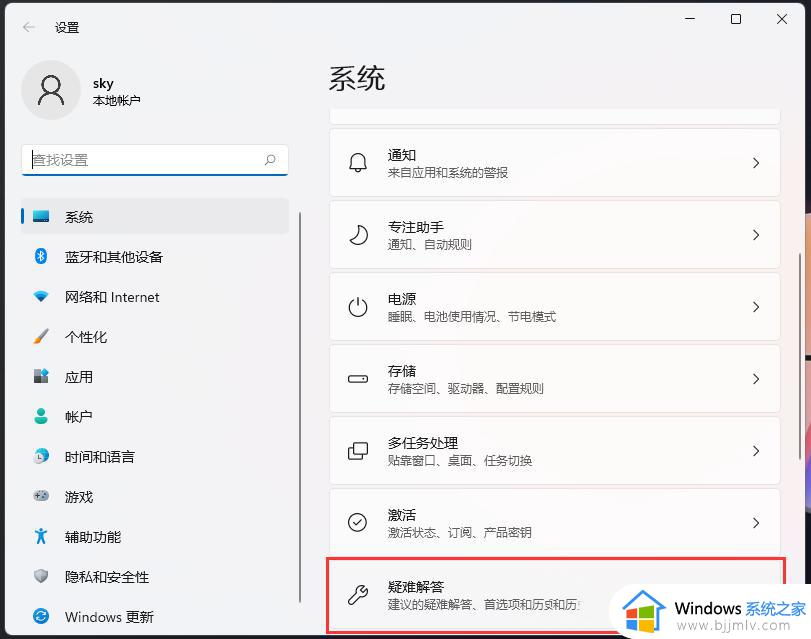Open 时间和语言 settings
Screen dimensions: 811x639
point(155,456)
